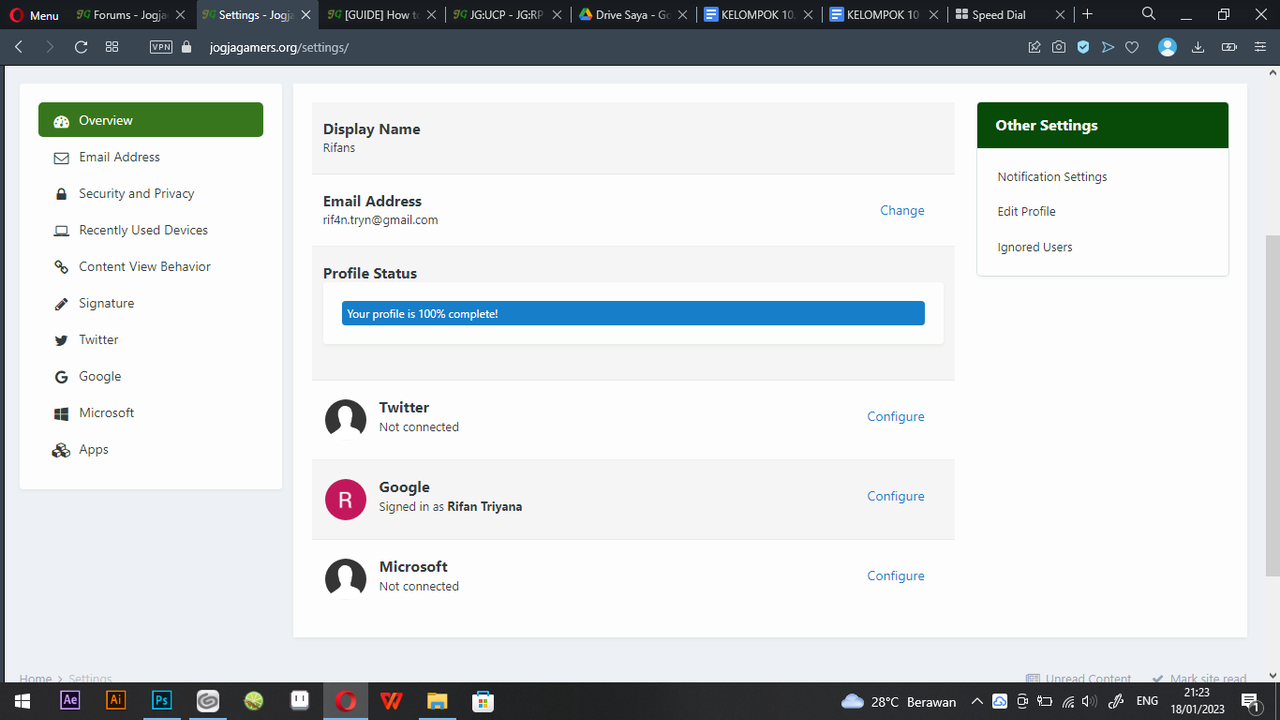
Task: Open WPS Office from taskbar
Action: point(392,700)
